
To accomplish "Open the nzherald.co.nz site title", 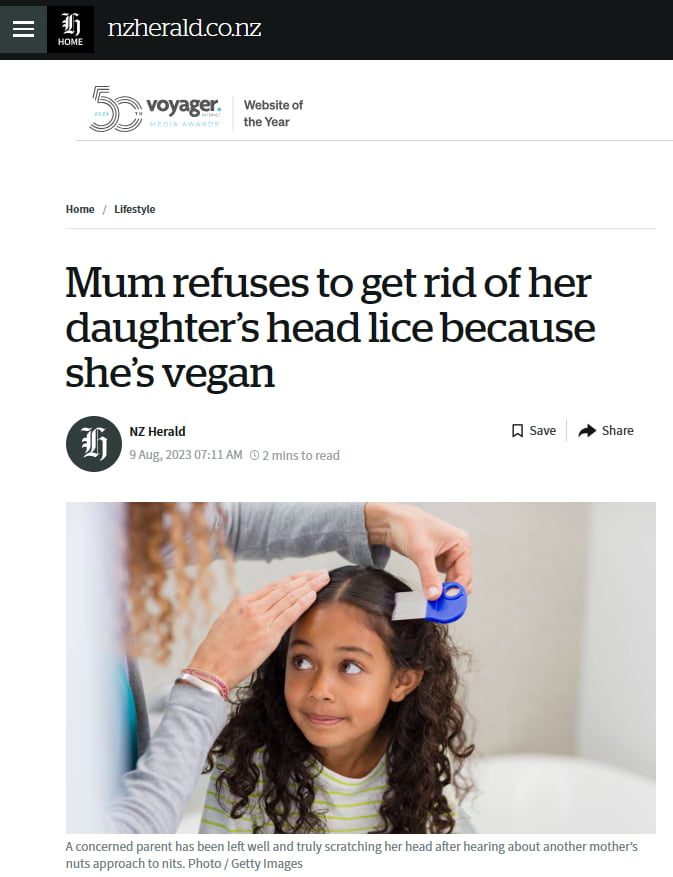I will tap(184, 29).
